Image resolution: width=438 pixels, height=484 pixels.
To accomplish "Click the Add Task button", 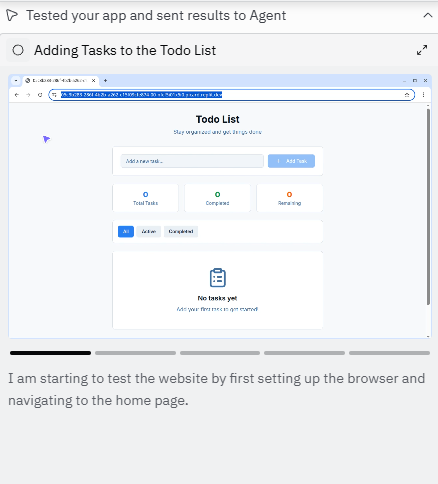I will pos(291,161).
